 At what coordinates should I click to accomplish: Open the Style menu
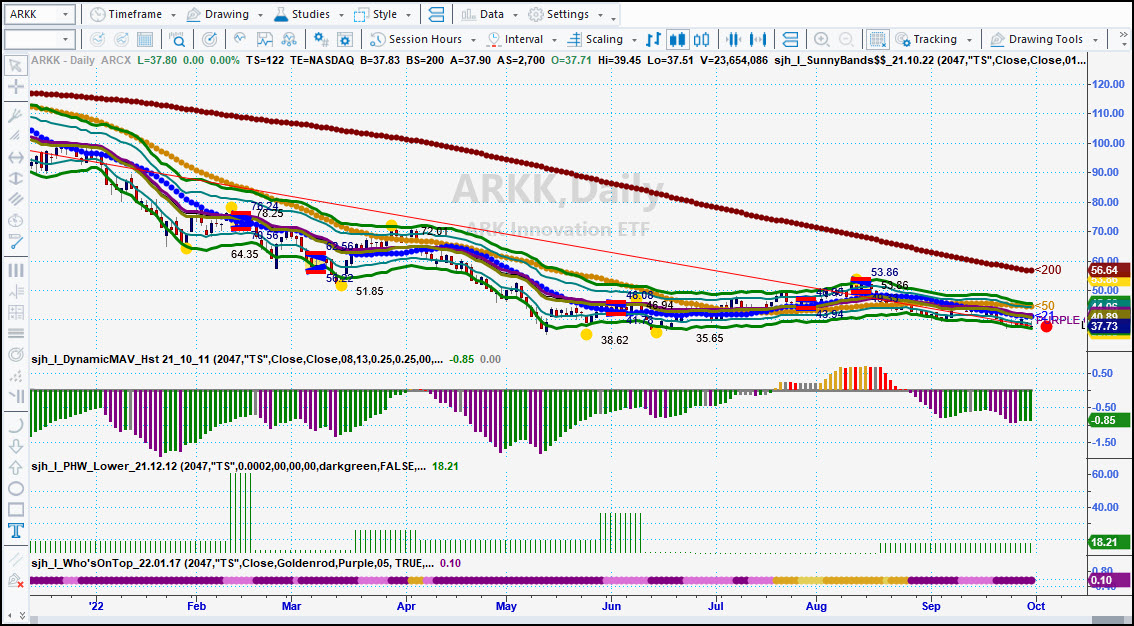[383, 14]
